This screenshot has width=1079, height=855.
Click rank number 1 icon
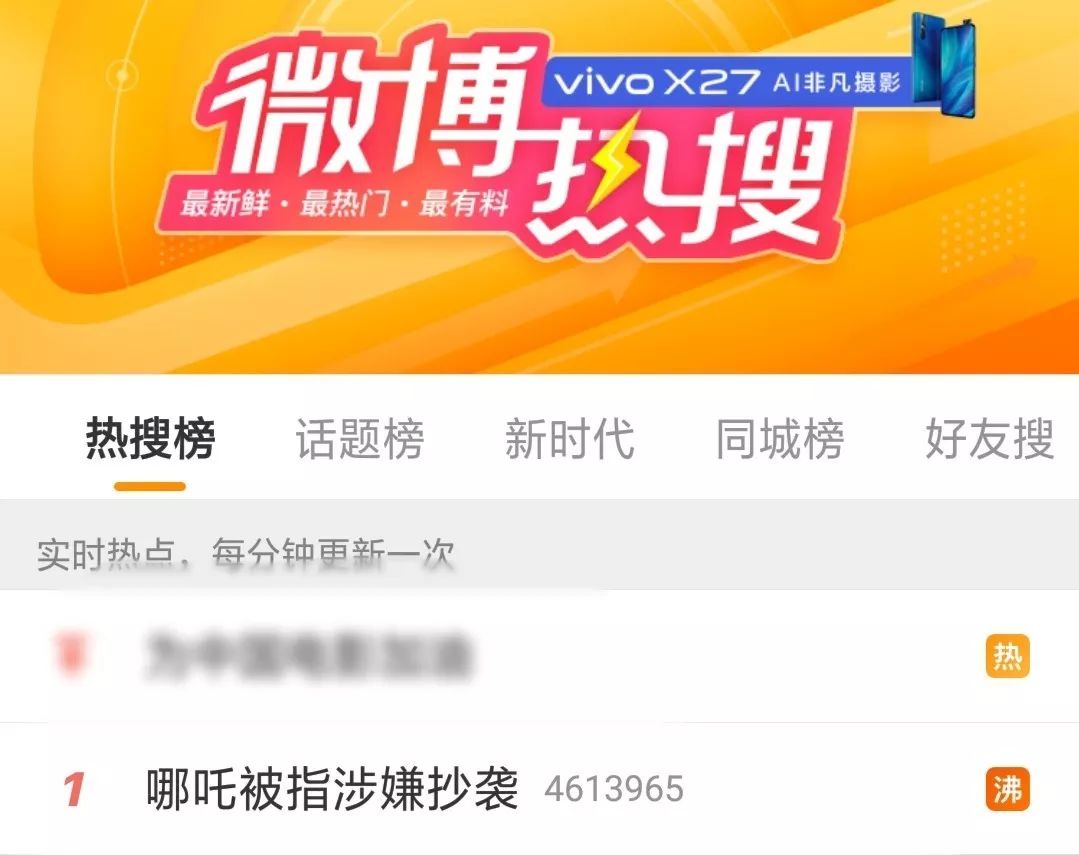tap(74, 790)
